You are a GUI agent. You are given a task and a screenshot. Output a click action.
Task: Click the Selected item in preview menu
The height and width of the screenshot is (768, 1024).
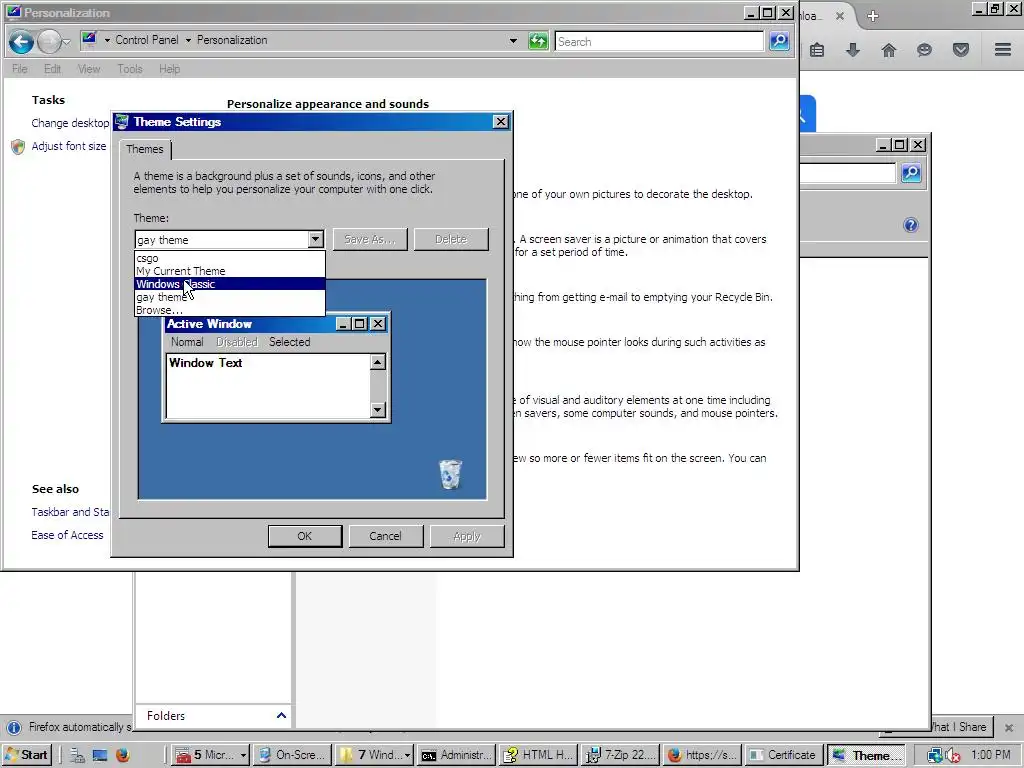[x=289, y=342]
